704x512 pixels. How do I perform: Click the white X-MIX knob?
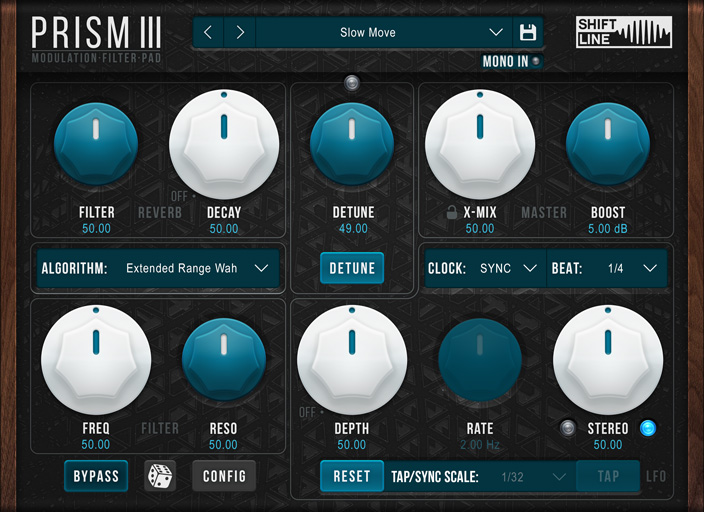coord(480,144)
